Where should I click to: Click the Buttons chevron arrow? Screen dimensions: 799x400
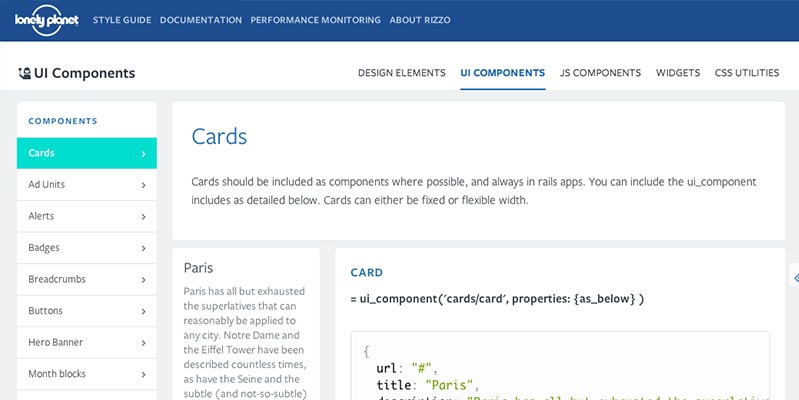tap(143, 311)
